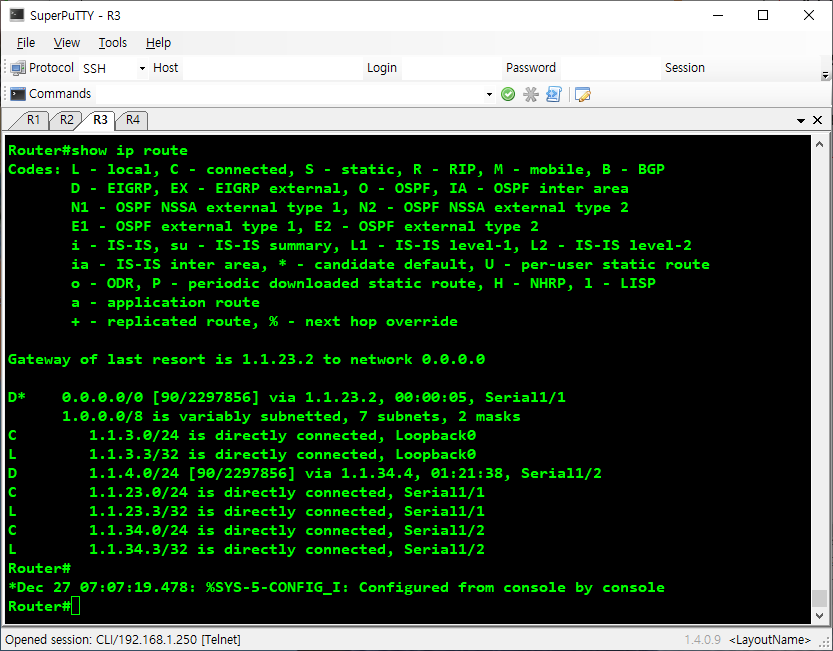Screen dimensions: 833x651
Task: Open the View menu
Action: (66, 43)
